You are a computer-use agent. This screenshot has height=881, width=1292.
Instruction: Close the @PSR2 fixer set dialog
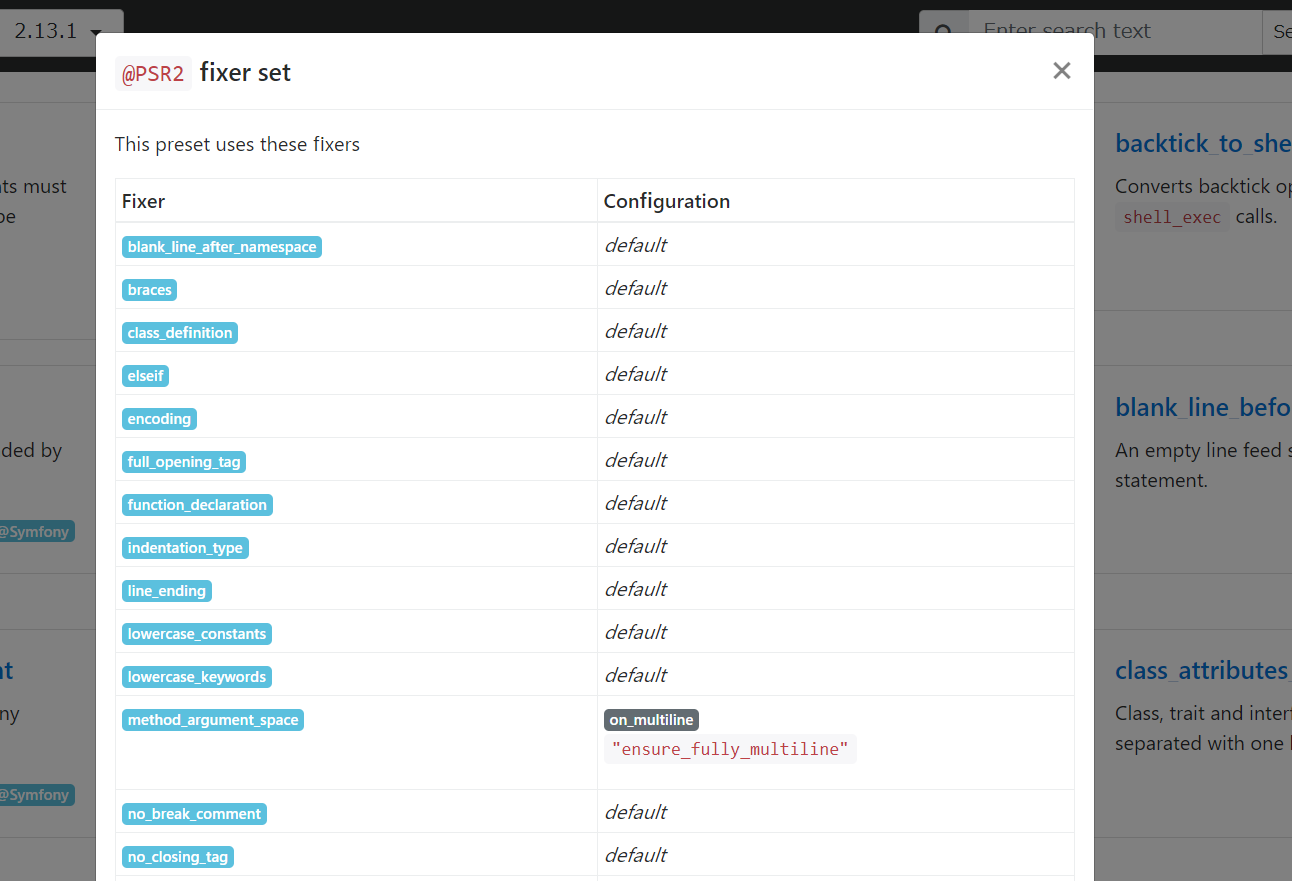(x=1061, y=71)
